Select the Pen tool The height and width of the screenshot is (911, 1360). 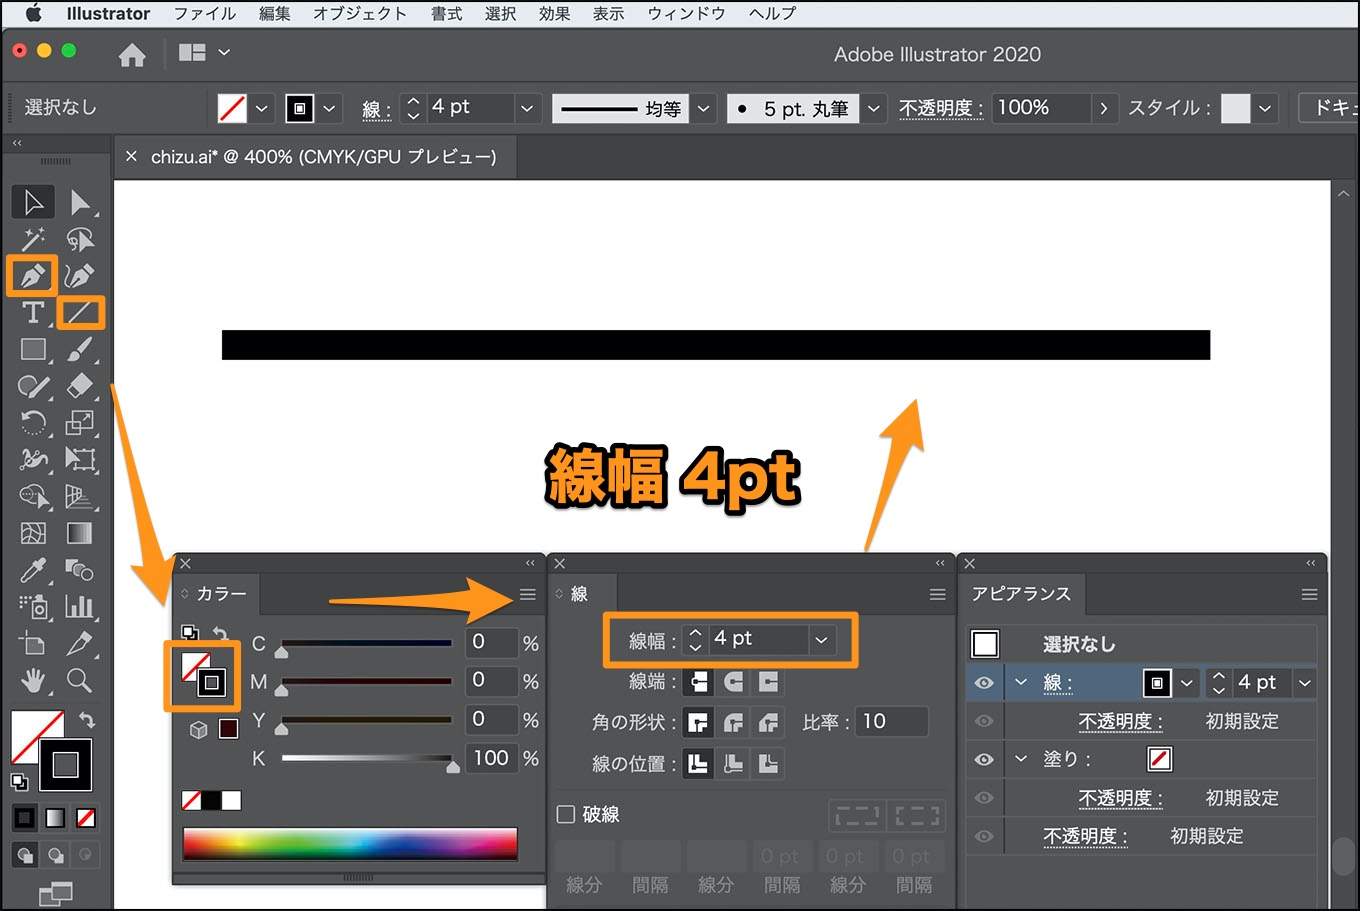tap(32, 275)
